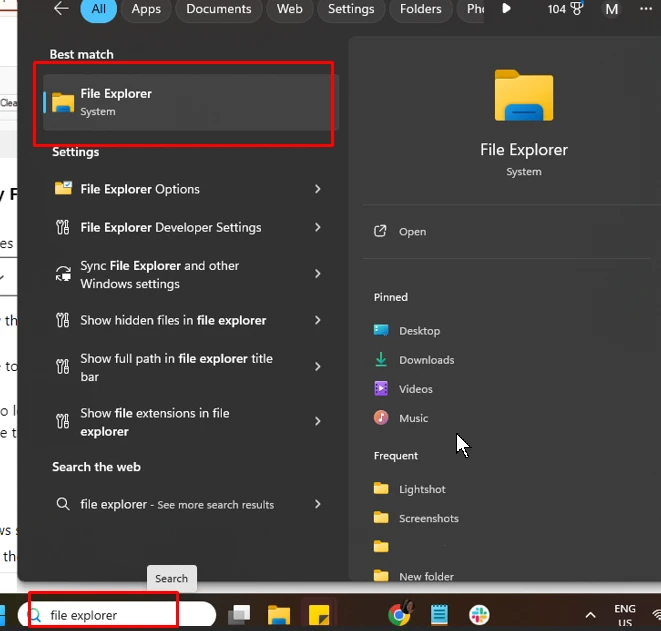Viewport: 661px width, 631px height.
Task: Switch to the Settings filter tab
Action: click(x=351, y=9)
